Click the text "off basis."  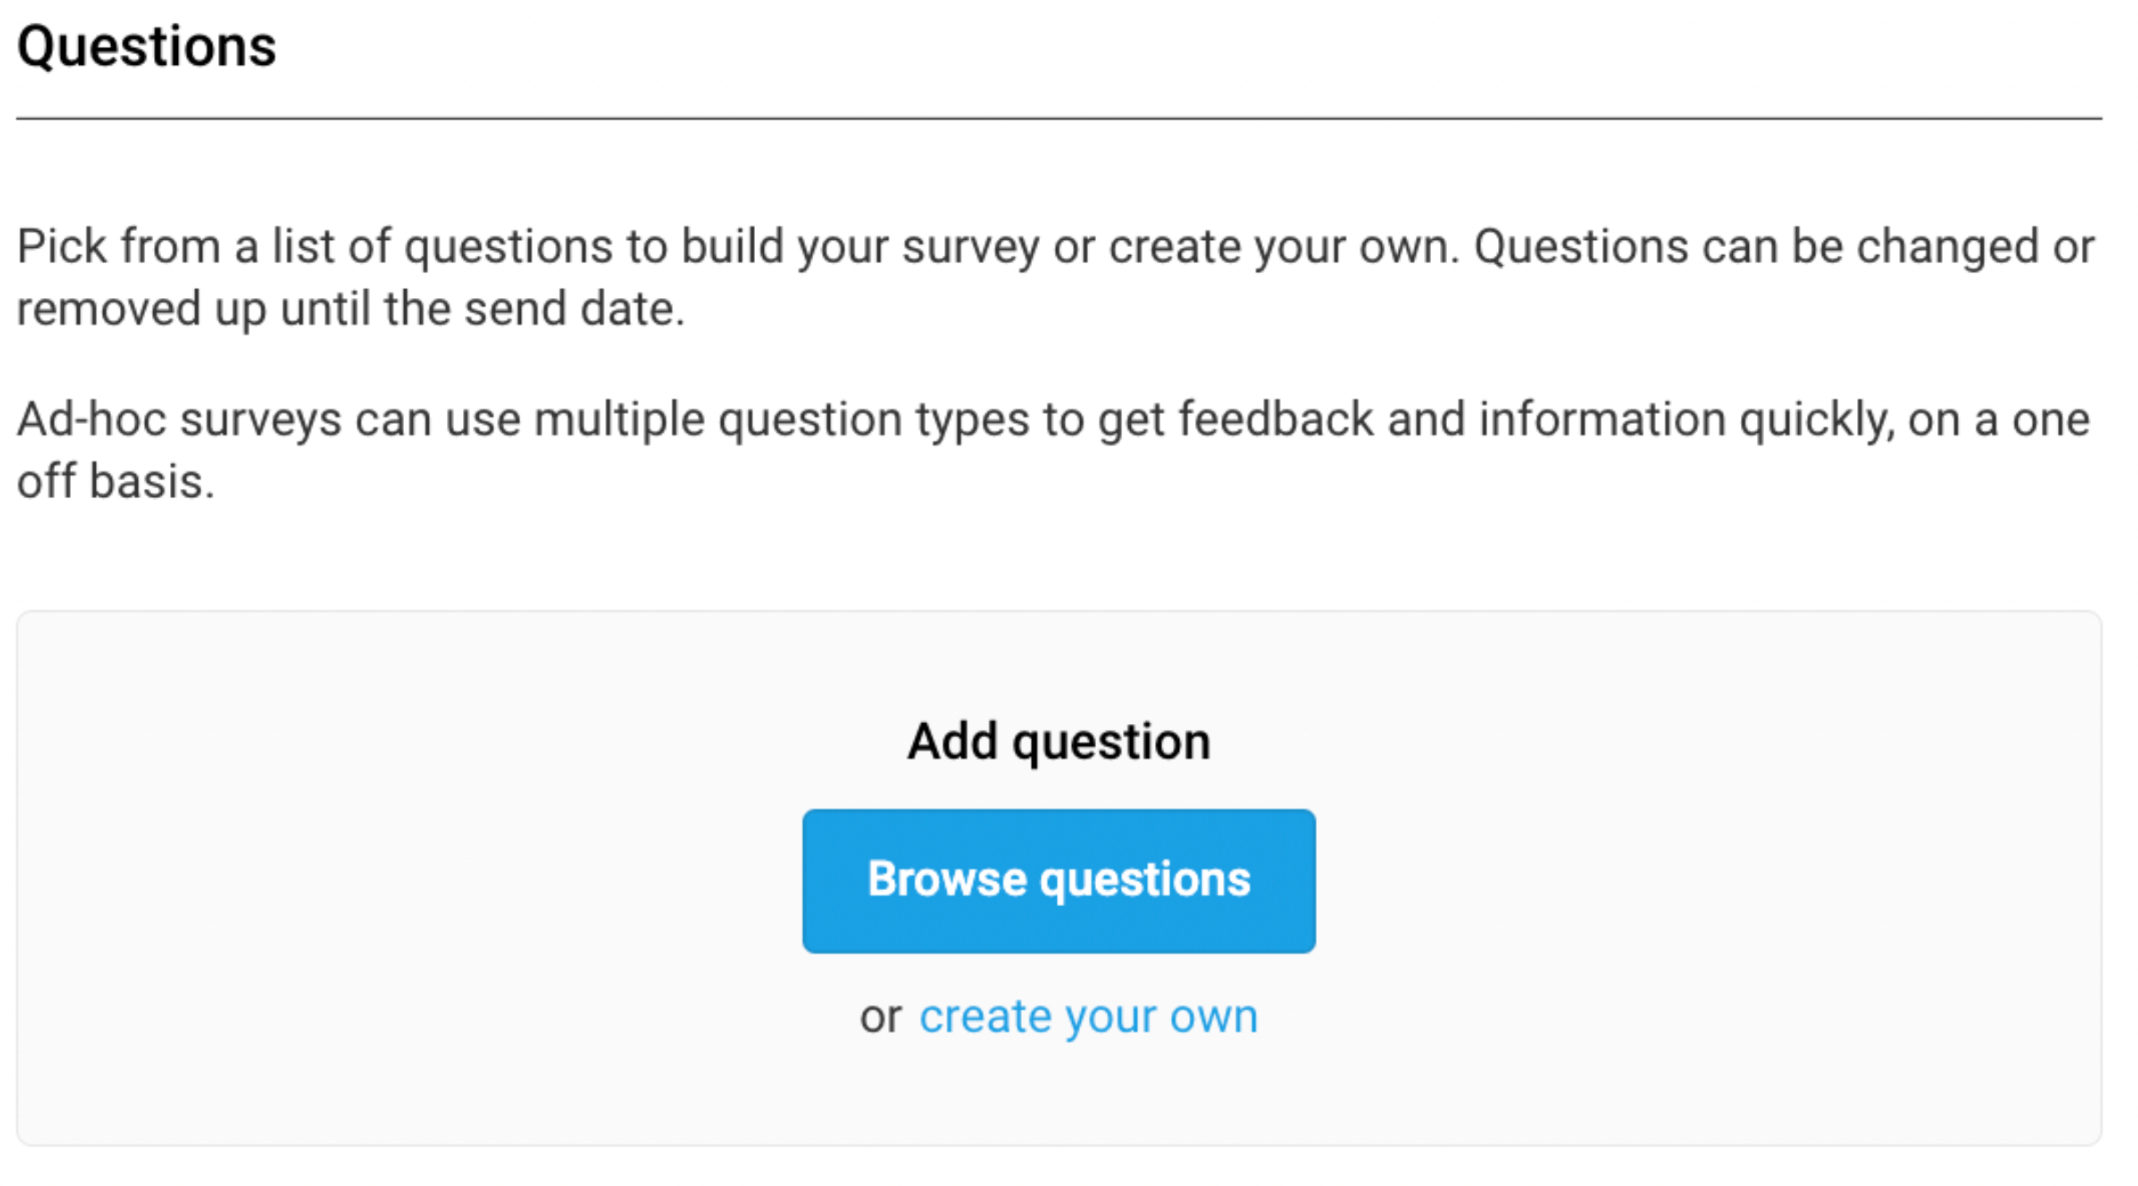[116, 481]
